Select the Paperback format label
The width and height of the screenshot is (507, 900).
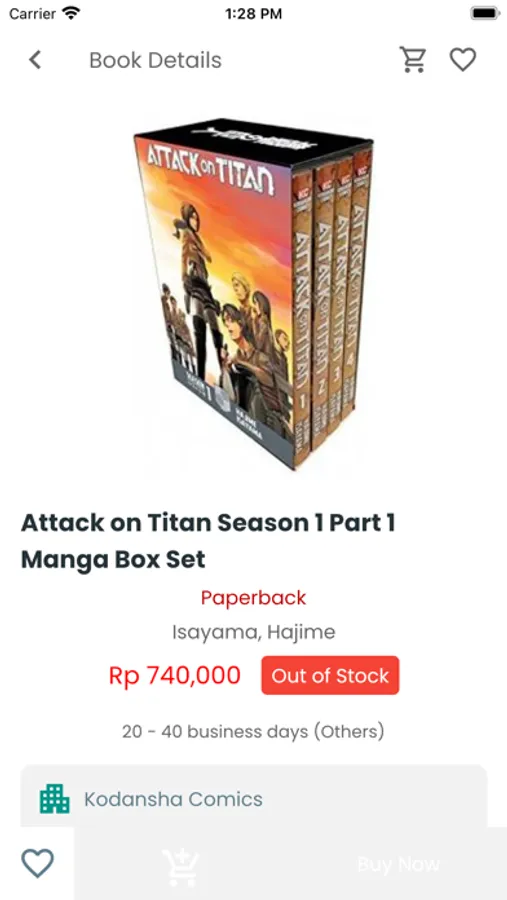(x=253, y=598)
